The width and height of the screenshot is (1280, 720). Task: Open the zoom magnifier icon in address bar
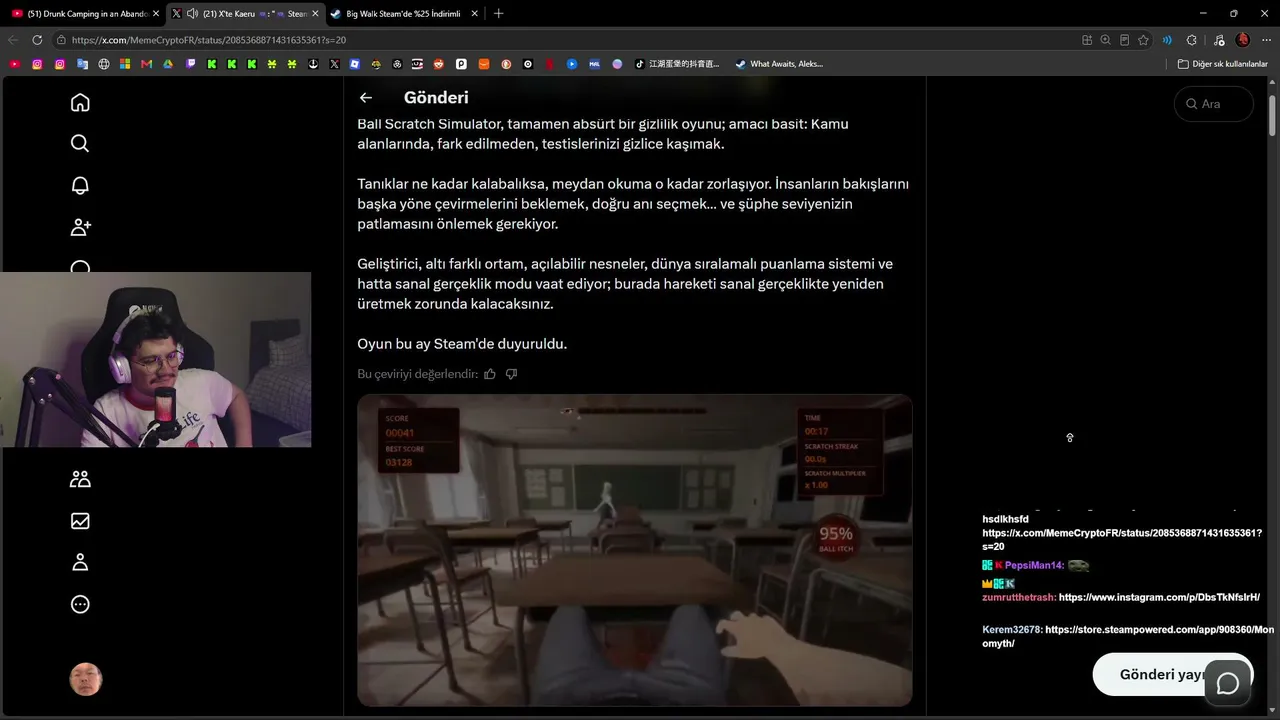(x=1105, y=40)
